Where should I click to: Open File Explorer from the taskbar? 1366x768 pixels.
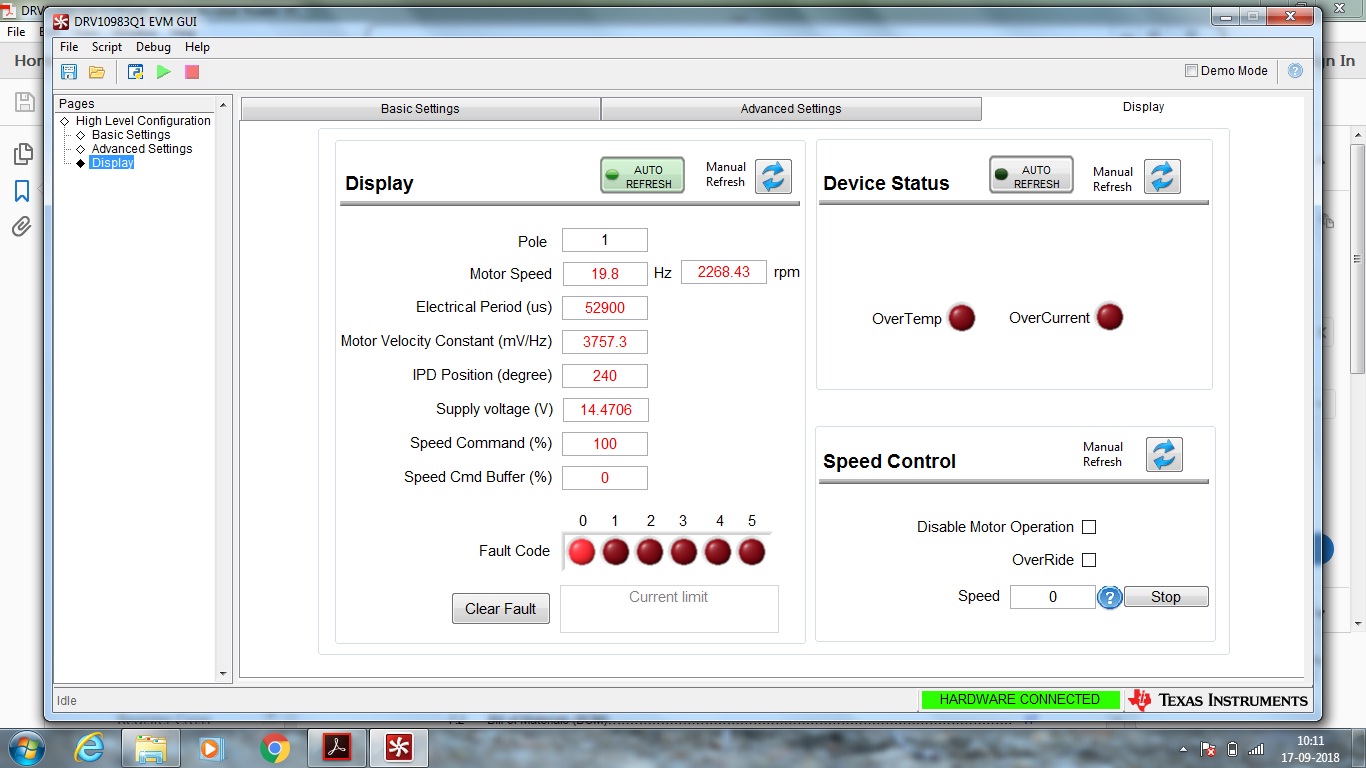pyautogui.click(x=151, y=748)
